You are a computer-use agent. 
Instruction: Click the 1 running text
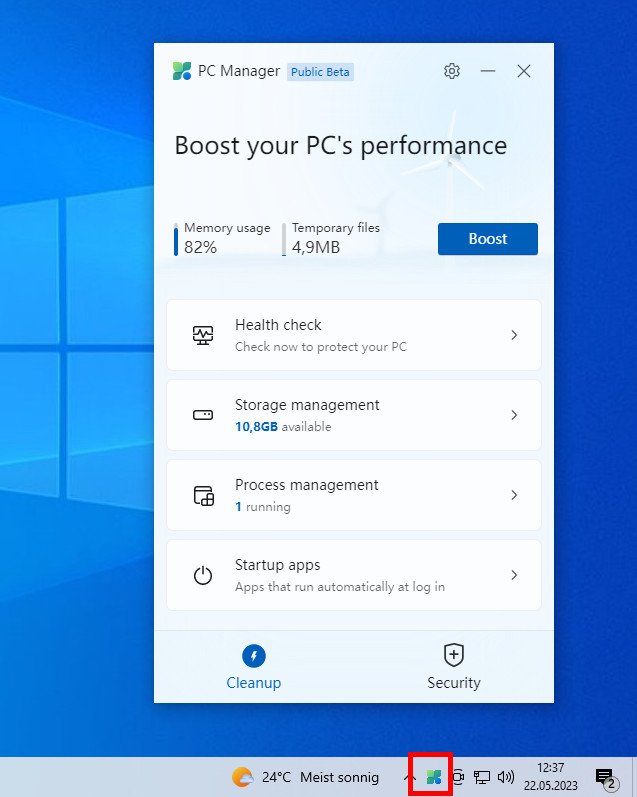coord(263,507)
